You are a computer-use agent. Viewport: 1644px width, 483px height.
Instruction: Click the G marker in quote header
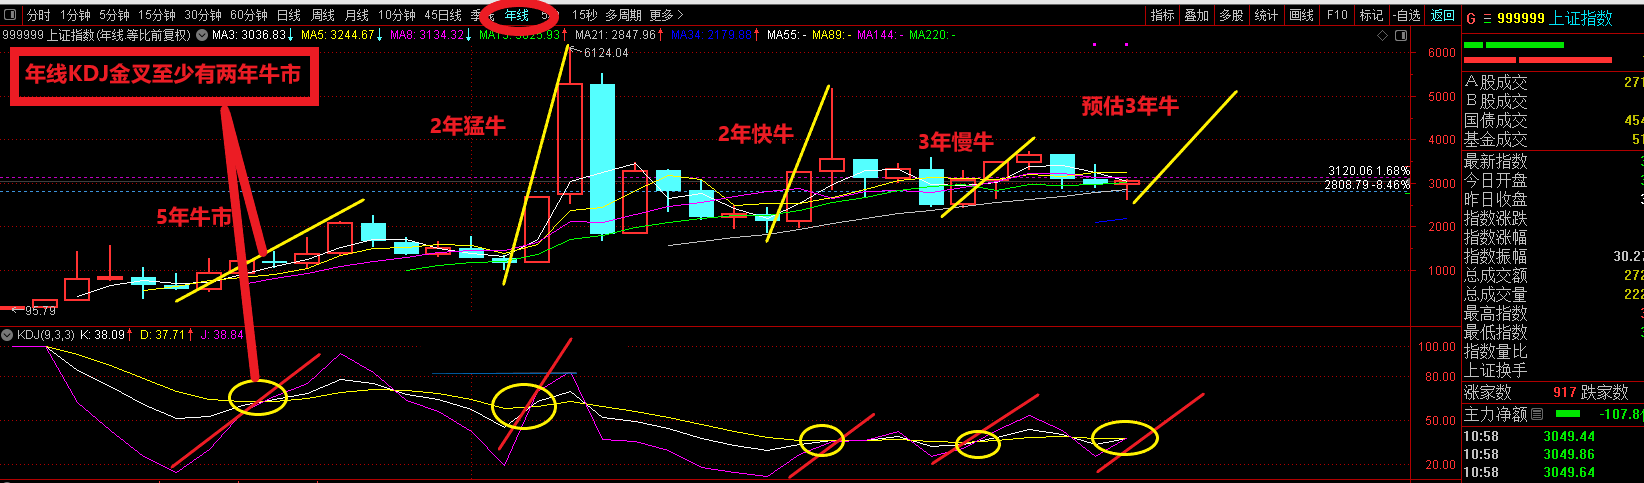pyautogui.click(x=1471, y=18)
